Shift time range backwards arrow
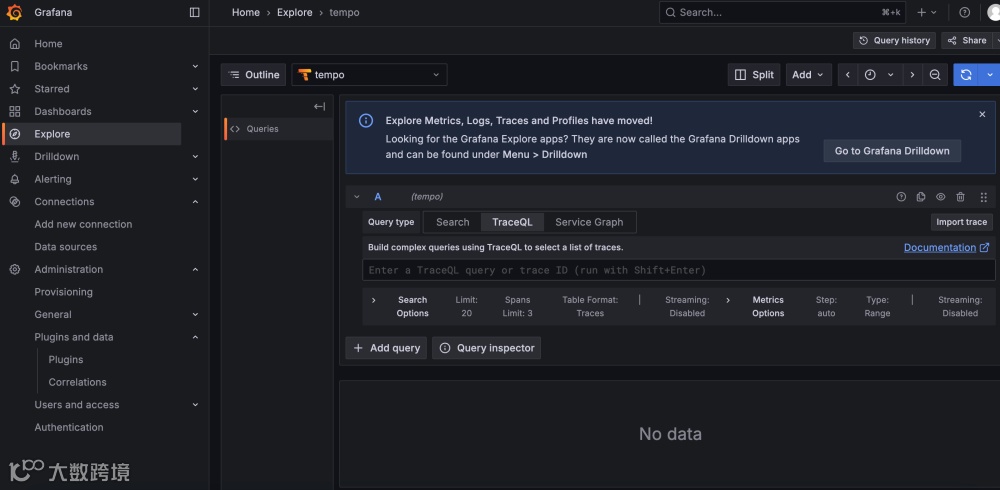The image size is (1000, 490). pos(848,75)
